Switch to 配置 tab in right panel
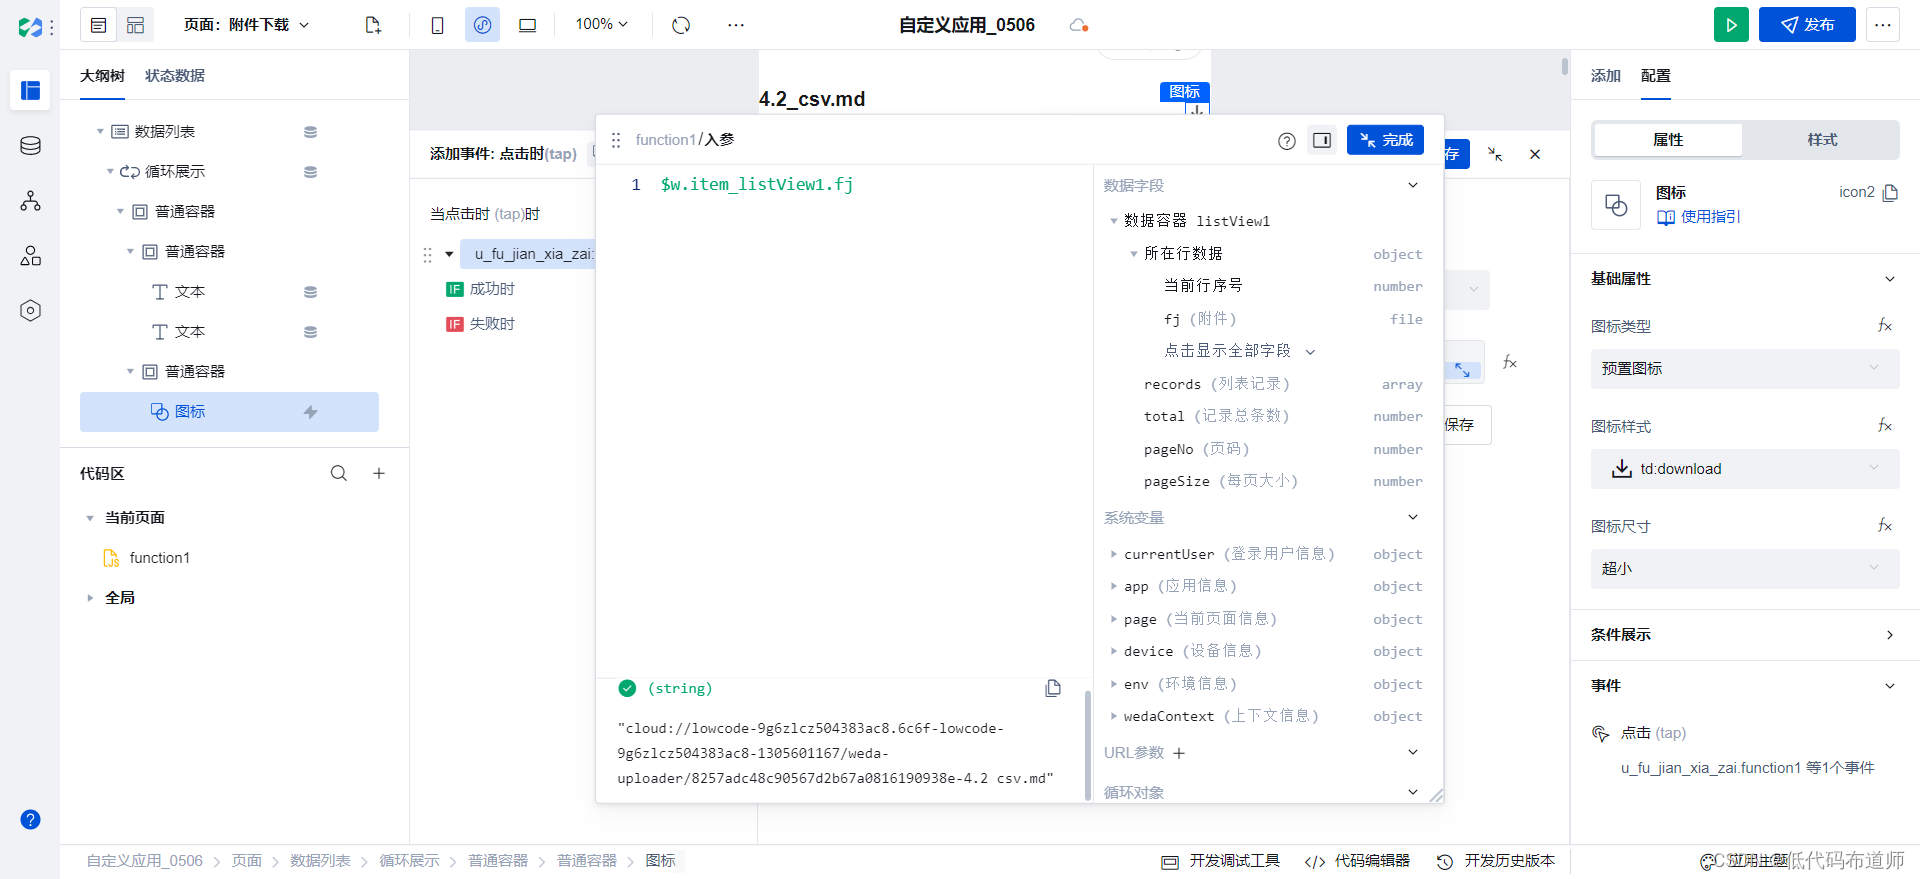 [x=1656, y=76]
